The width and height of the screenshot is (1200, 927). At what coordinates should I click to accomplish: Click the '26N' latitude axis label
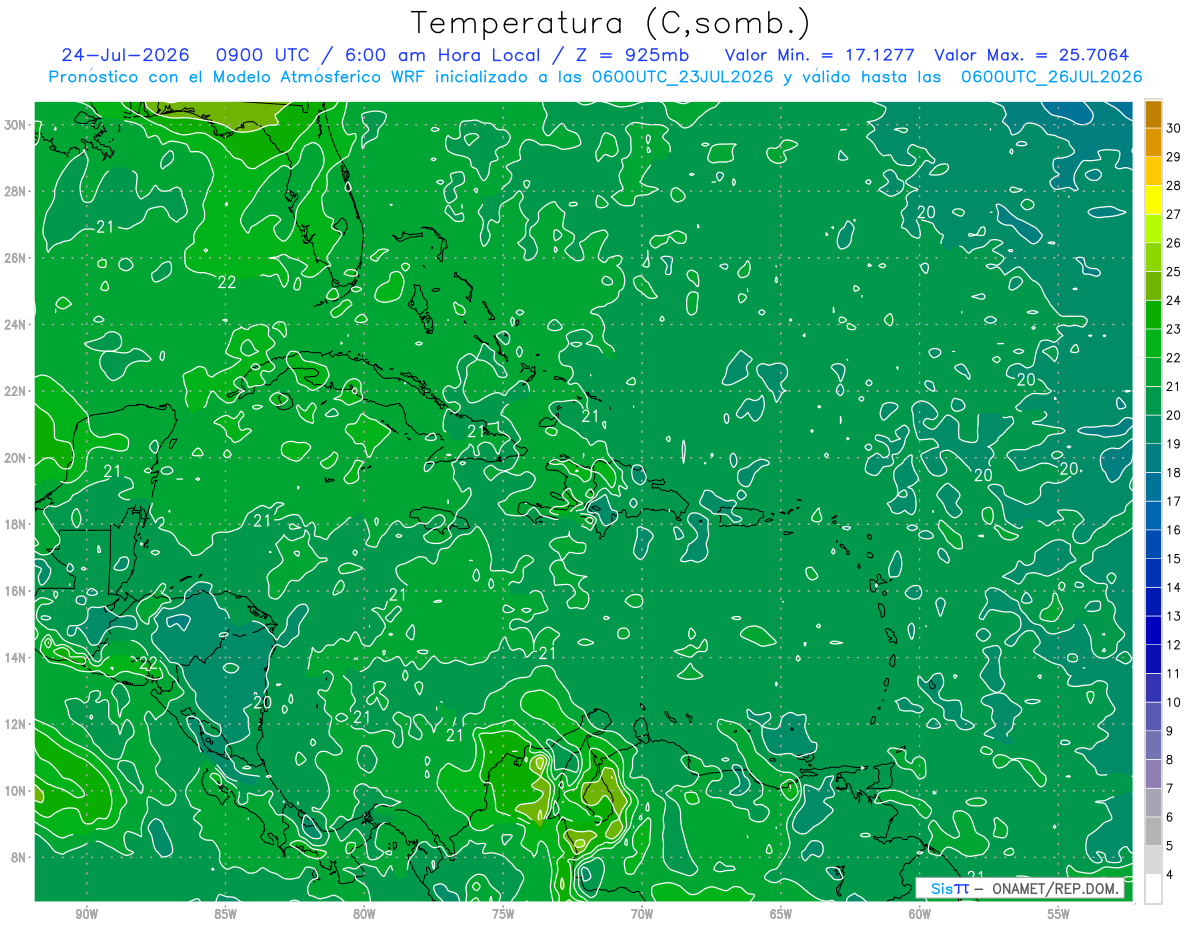[16, 257]
